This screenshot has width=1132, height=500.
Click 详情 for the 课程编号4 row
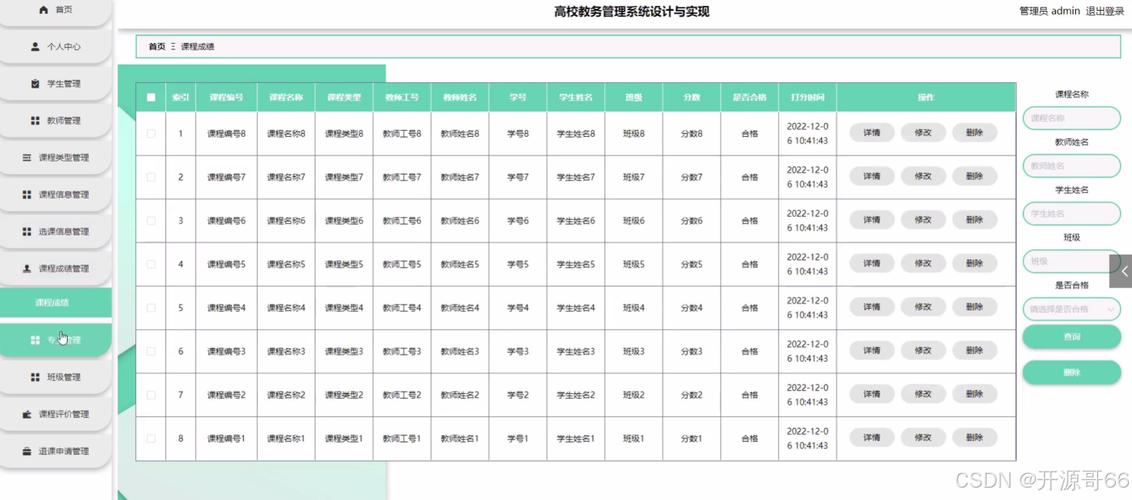pos(871,307)
